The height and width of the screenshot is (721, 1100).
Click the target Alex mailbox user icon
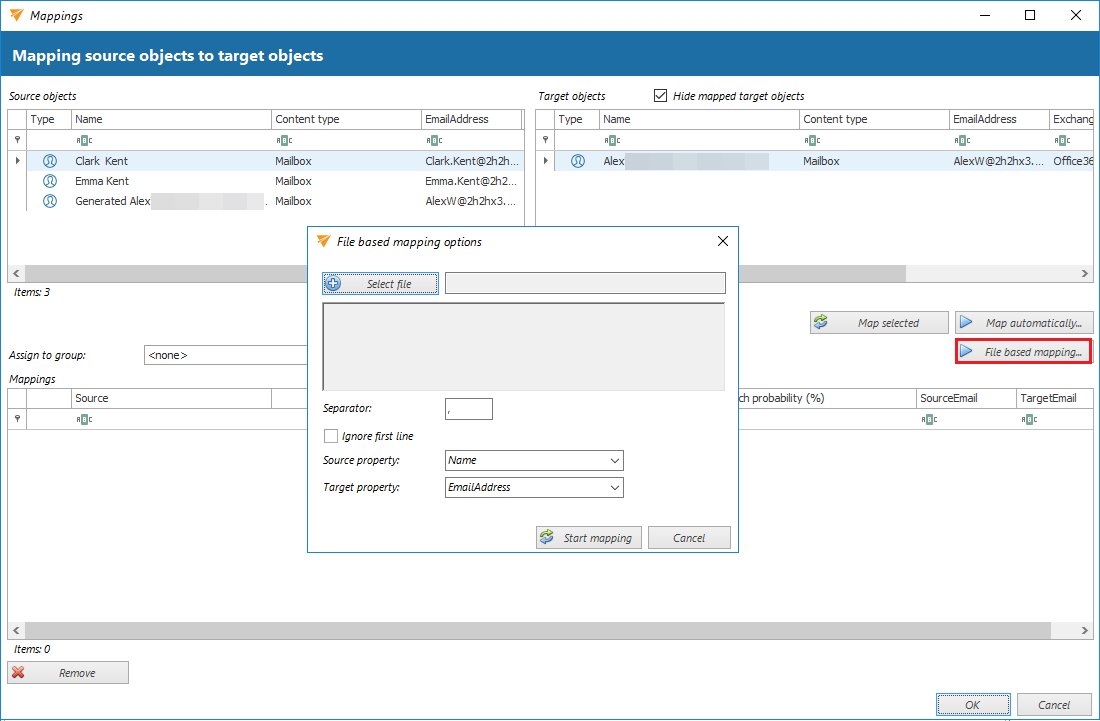(x=578, y=161)
